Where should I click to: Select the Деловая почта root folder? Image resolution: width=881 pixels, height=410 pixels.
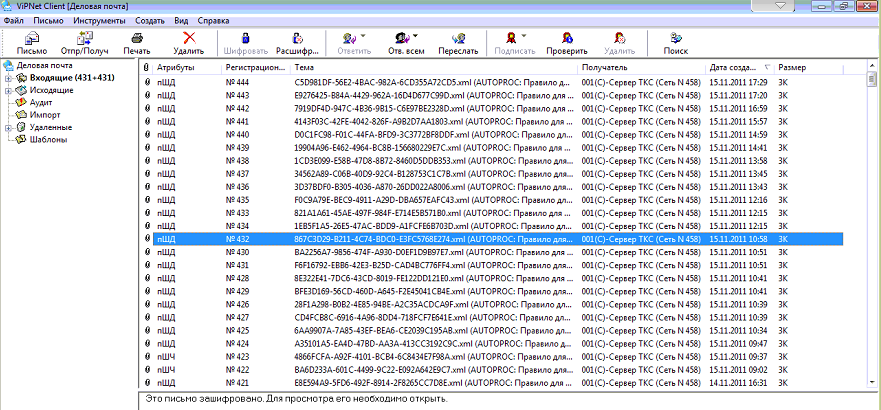(44, 66)
